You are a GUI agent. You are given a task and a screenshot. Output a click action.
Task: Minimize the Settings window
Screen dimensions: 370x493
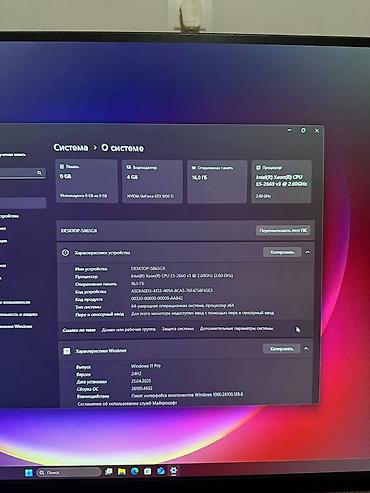tap(290, 130)
